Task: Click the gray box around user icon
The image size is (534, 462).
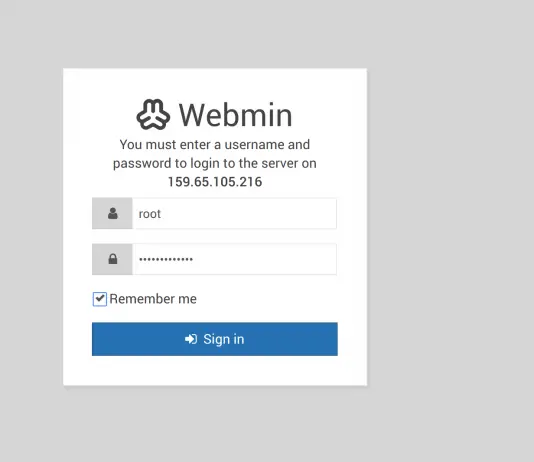Action: pos(112,213)
